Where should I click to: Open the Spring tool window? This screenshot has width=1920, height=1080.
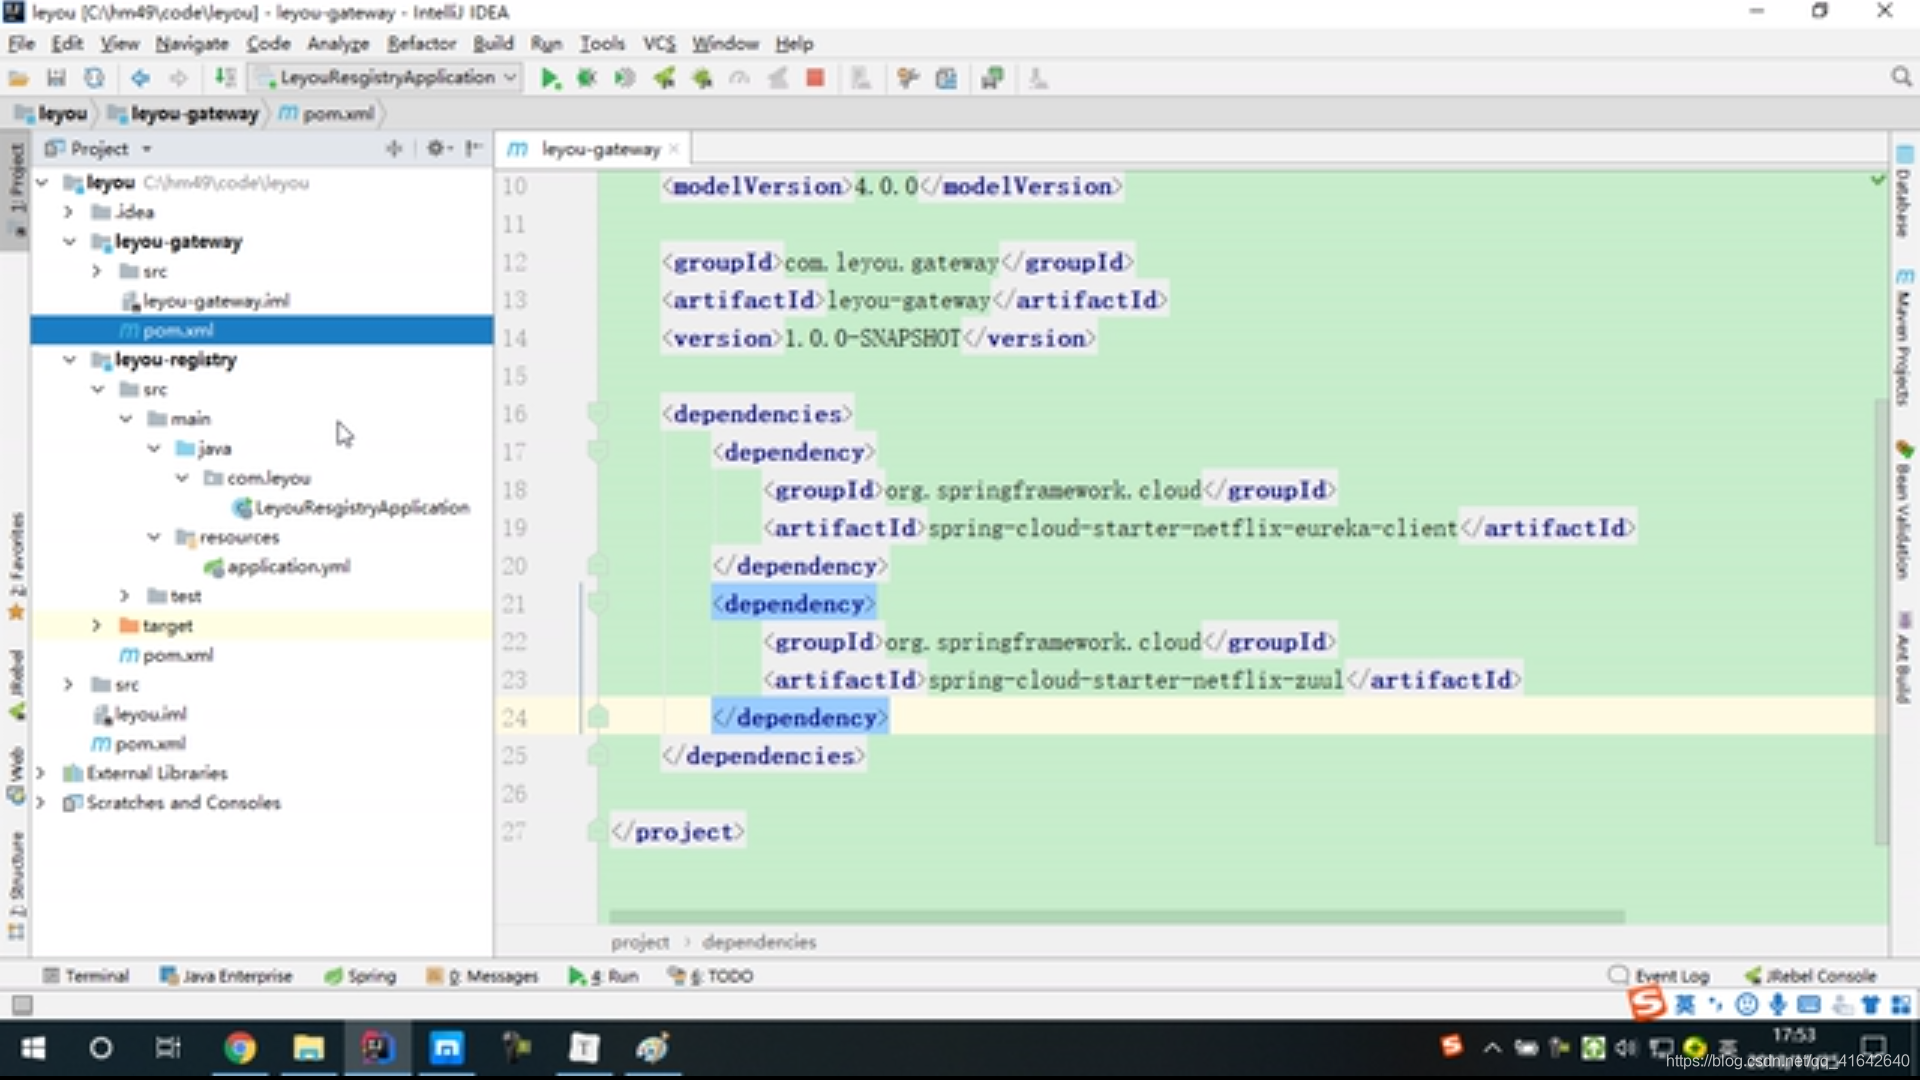tap(361, 976)
